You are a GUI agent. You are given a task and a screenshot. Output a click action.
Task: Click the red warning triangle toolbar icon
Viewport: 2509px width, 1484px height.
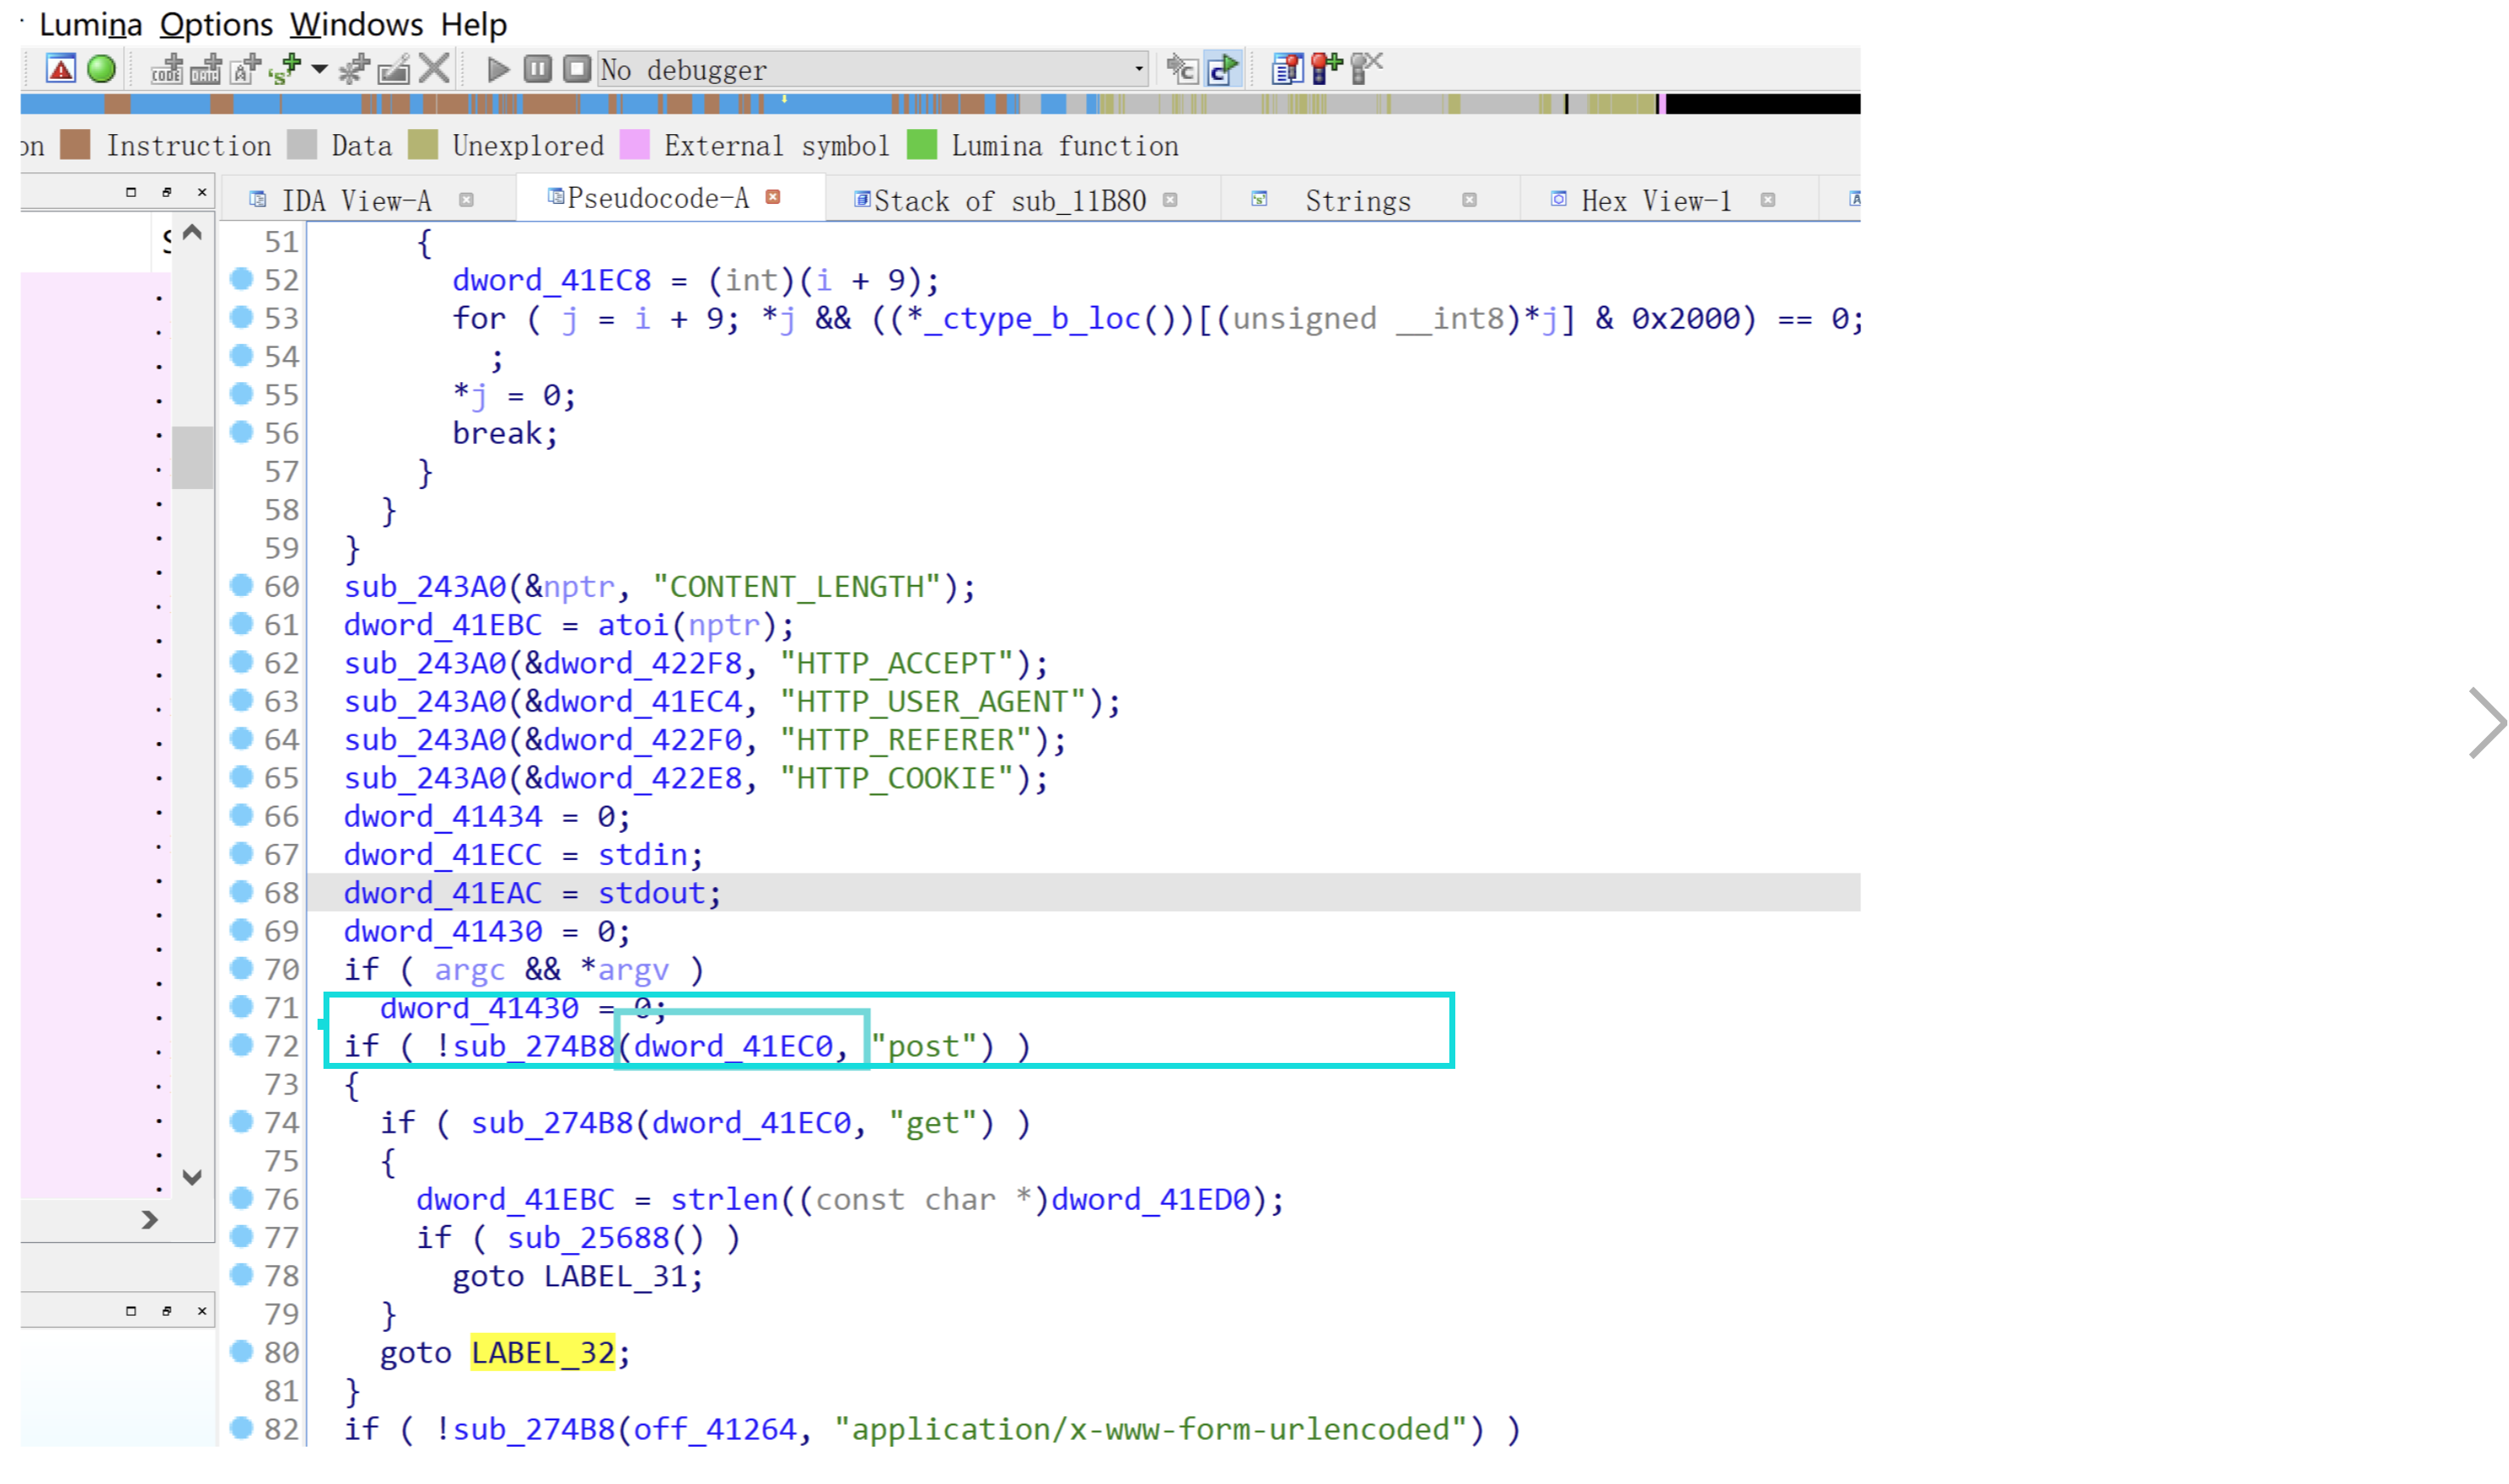point(61,69)
